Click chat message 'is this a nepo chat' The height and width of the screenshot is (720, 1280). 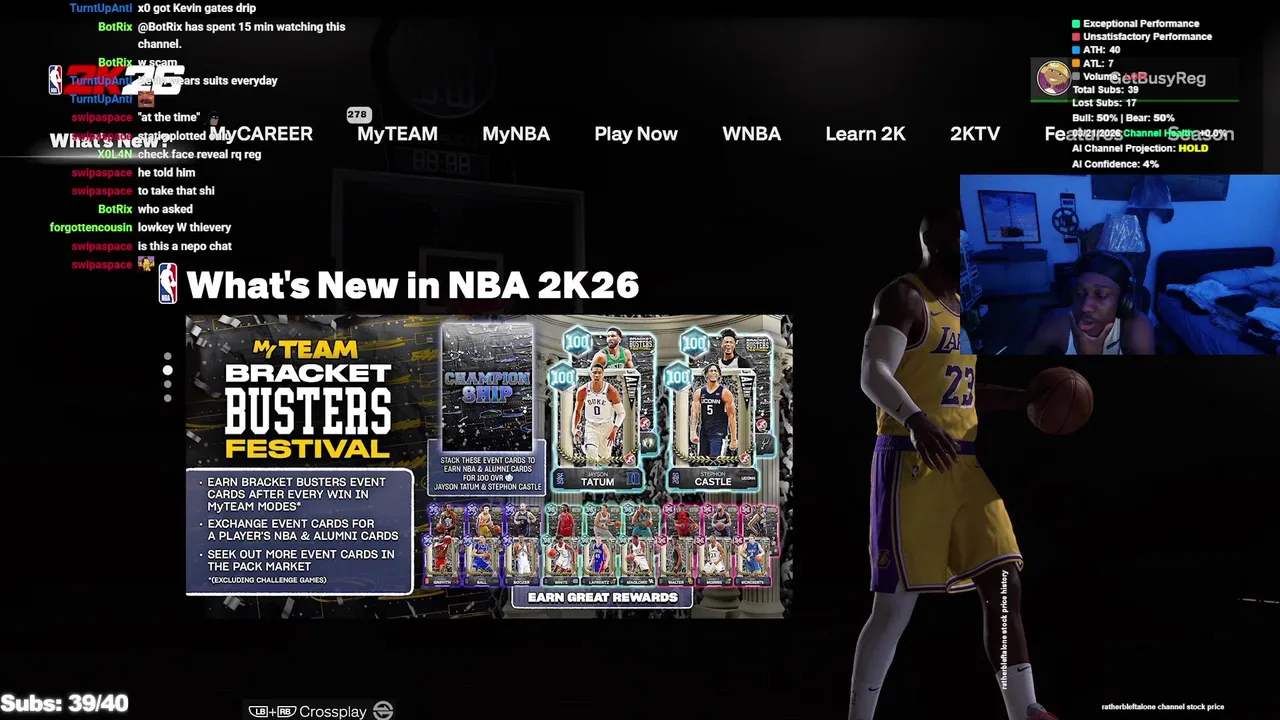click(184, 245)
